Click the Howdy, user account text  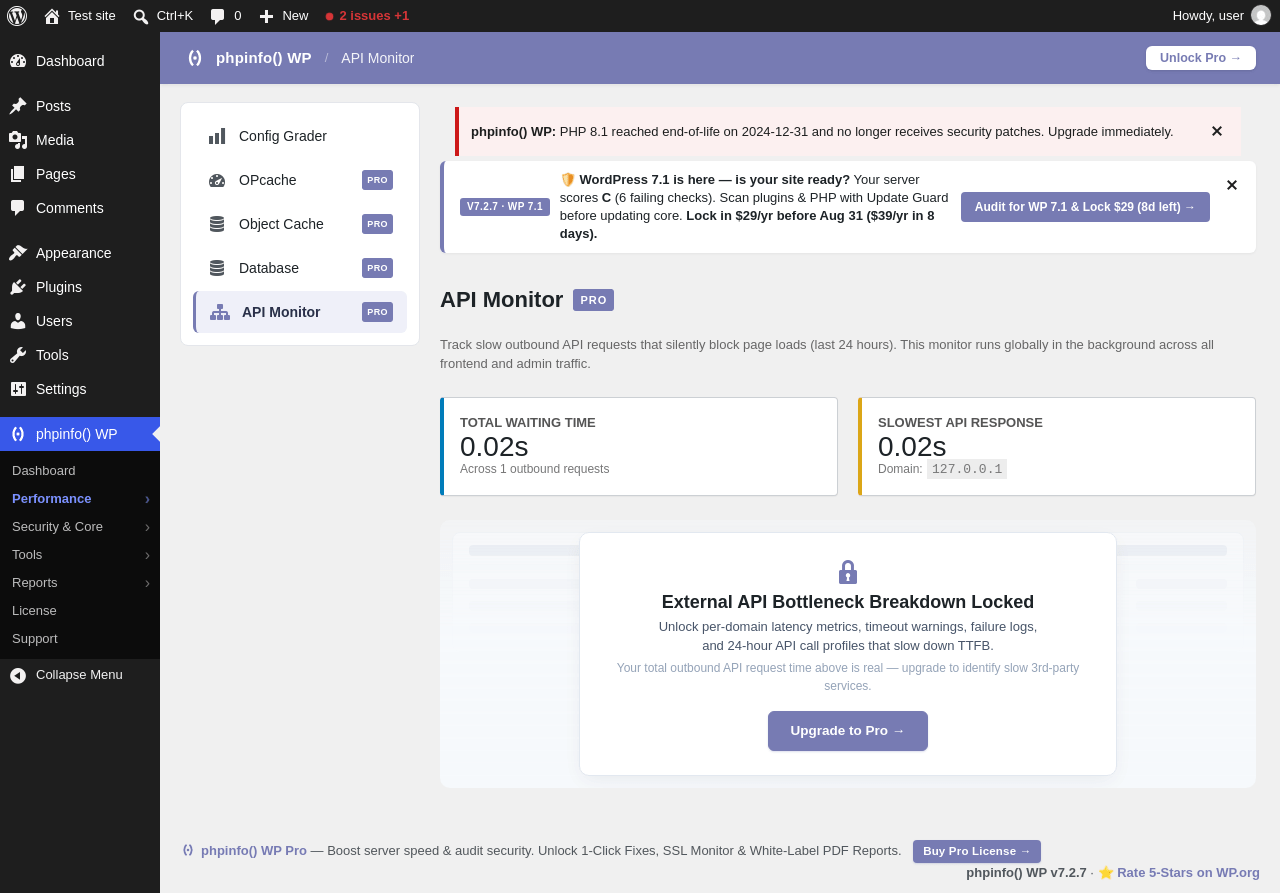(x=1208, y=16)
